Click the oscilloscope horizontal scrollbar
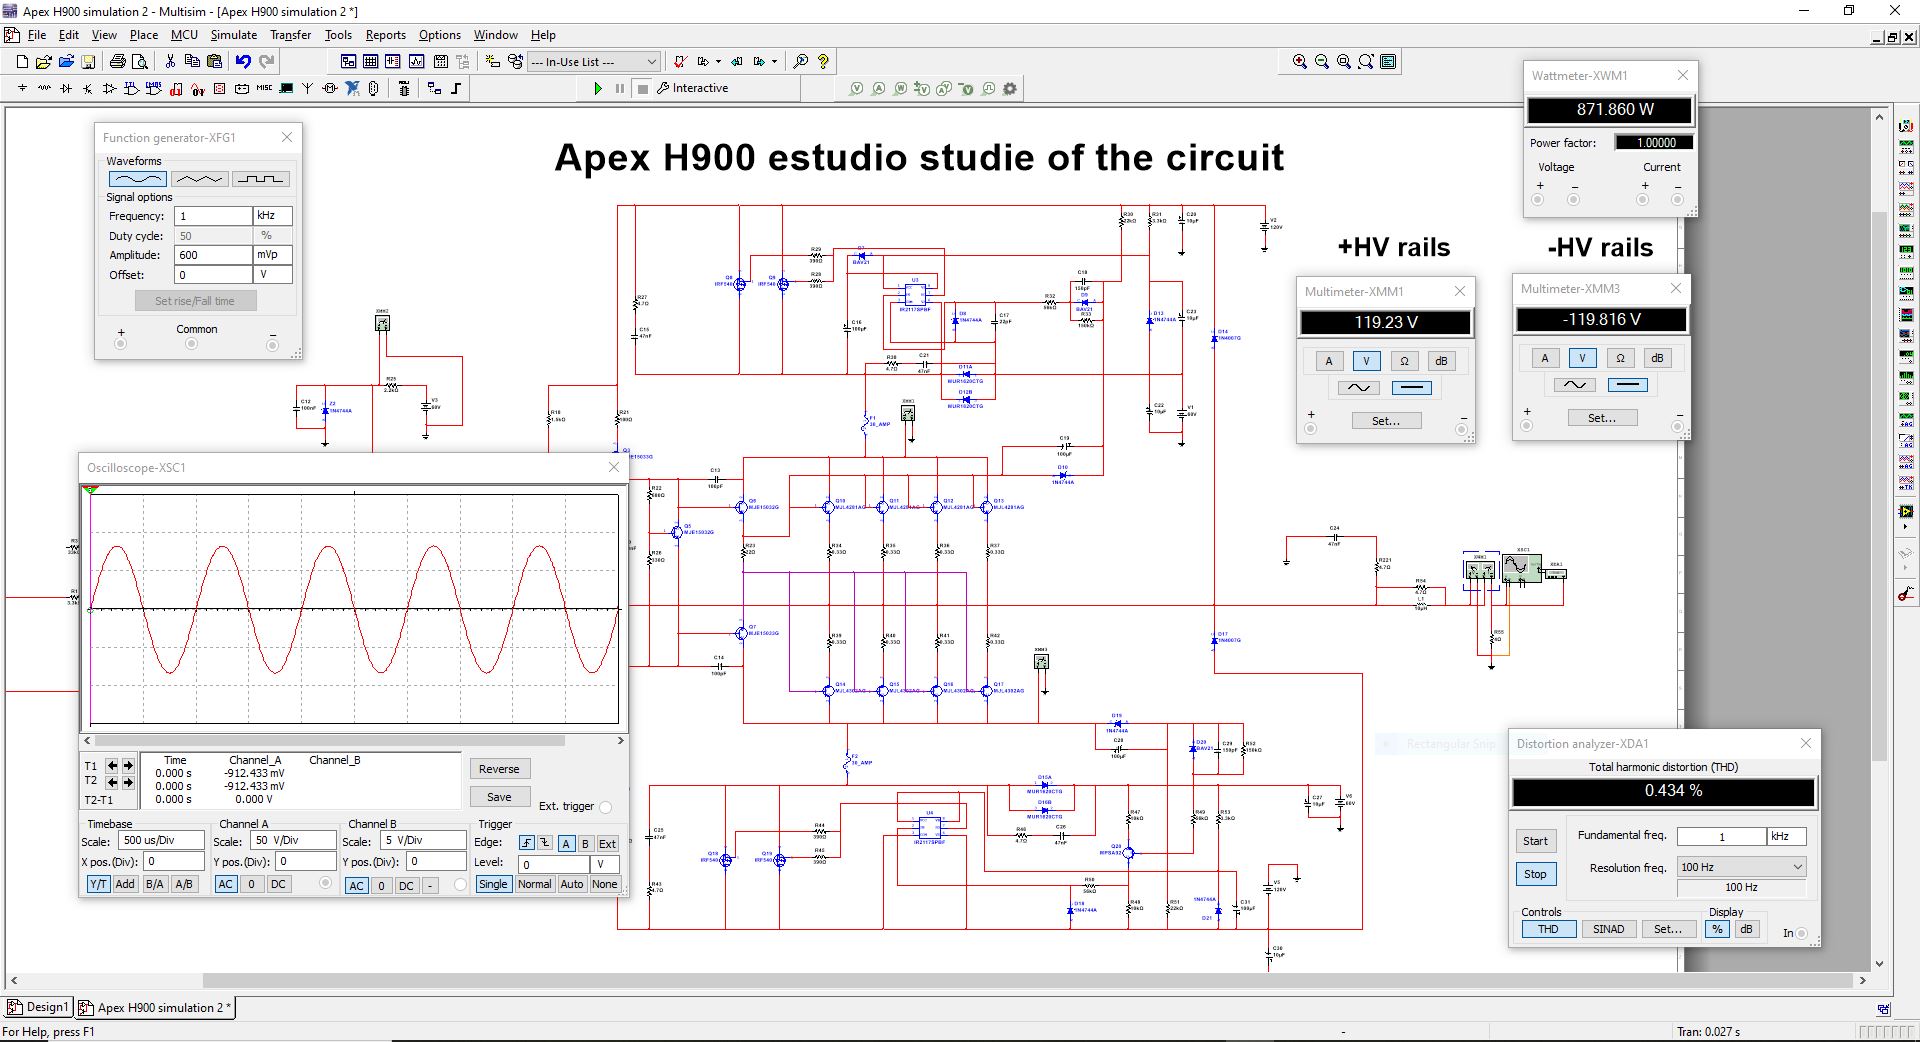 (330, 741)
